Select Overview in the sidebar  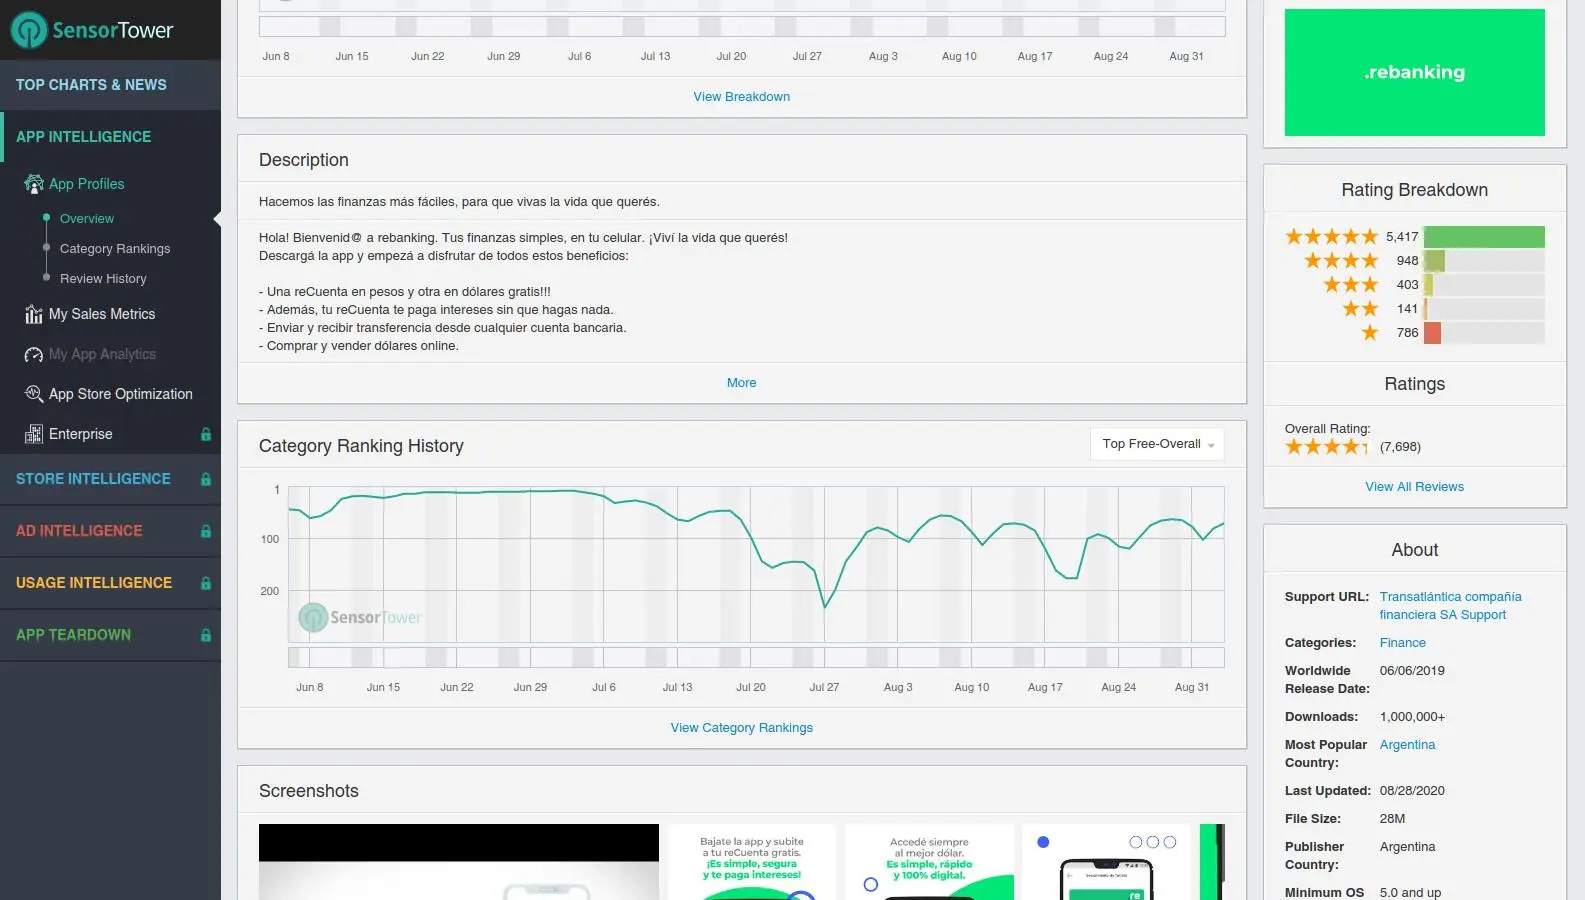click(87, 219)
